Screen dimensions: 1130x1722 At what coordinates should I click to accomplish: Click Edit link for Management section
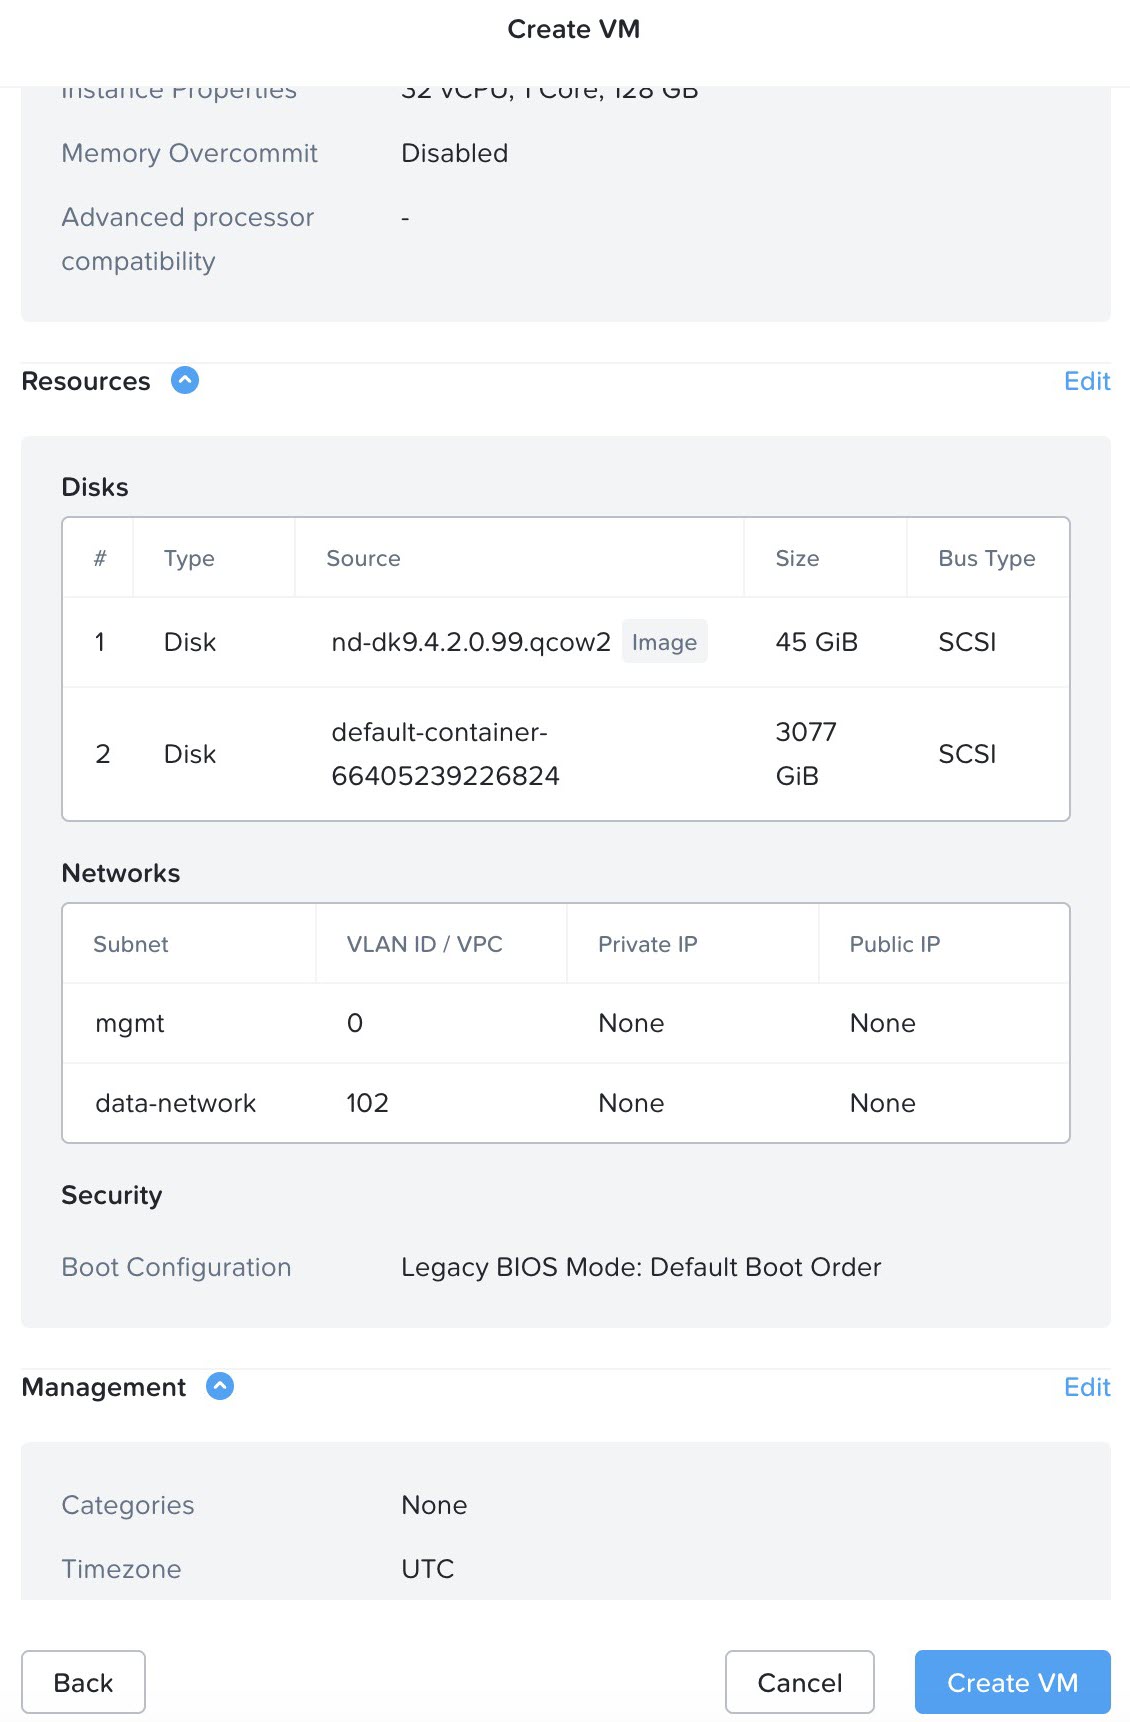point(1087,1387)
